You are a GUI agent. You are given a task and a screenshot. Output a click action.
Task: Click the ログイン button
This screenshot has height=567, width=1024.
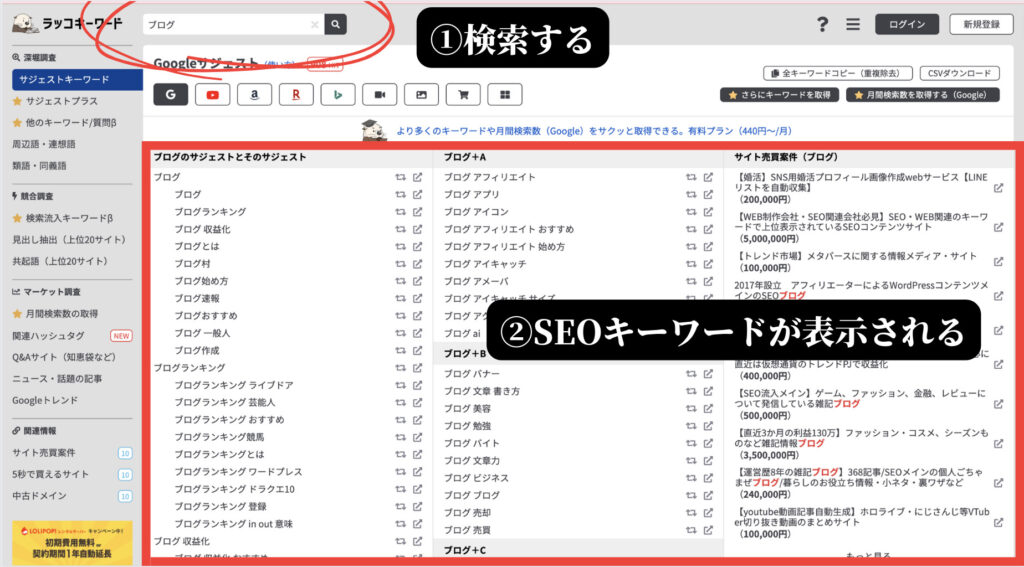(x=907, y=24)
